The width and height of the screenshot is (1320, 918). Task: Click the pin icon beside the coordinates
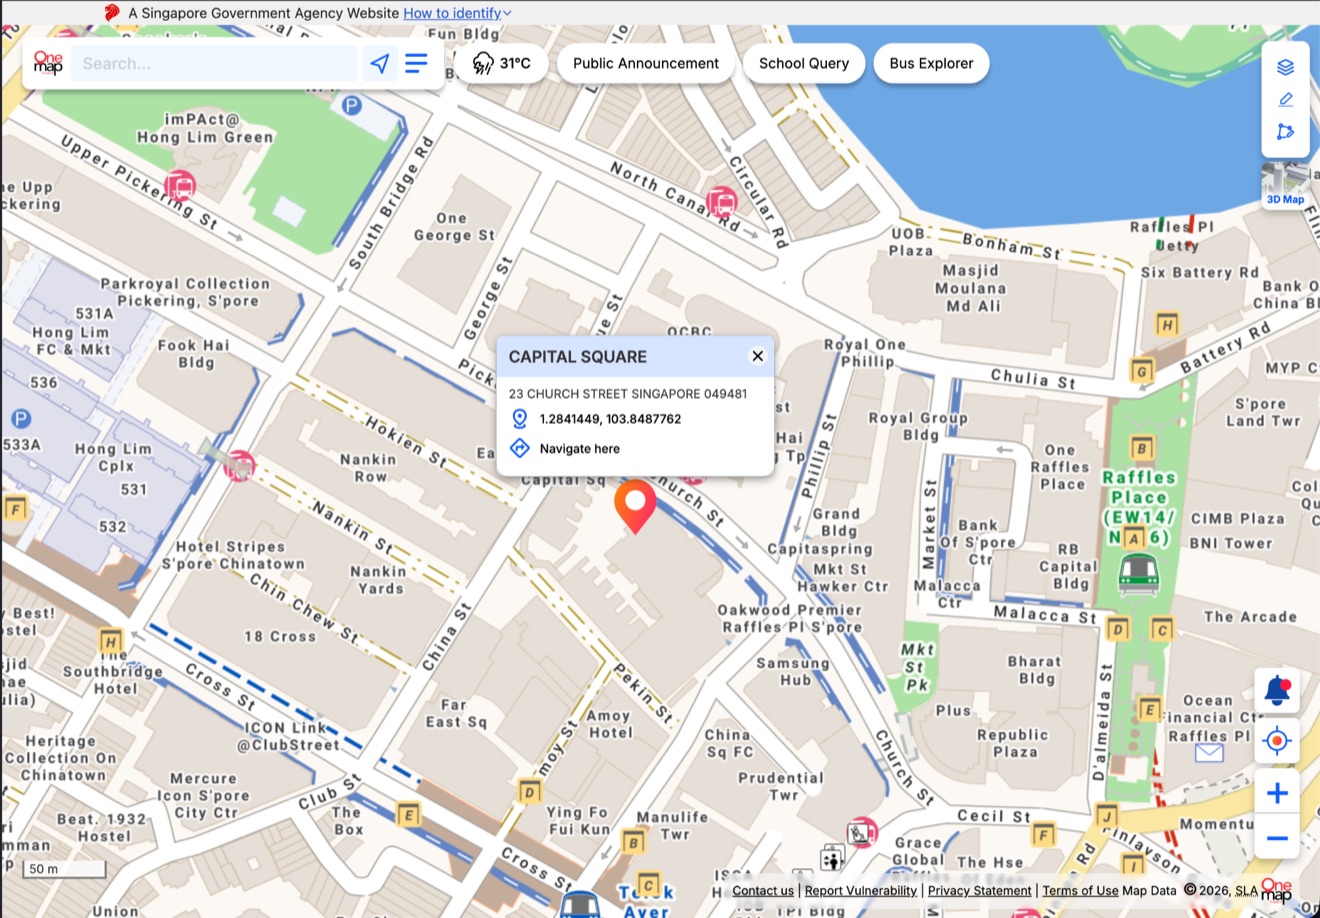coord(519,419)
